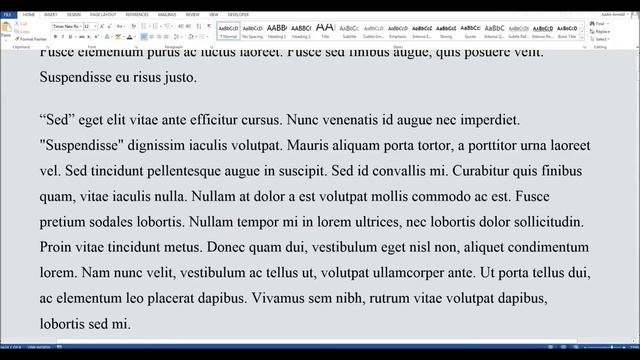Toggle subscript formatting
This screenshot has height=360, width=640.
pyautogui.click(x=89, y=37)
